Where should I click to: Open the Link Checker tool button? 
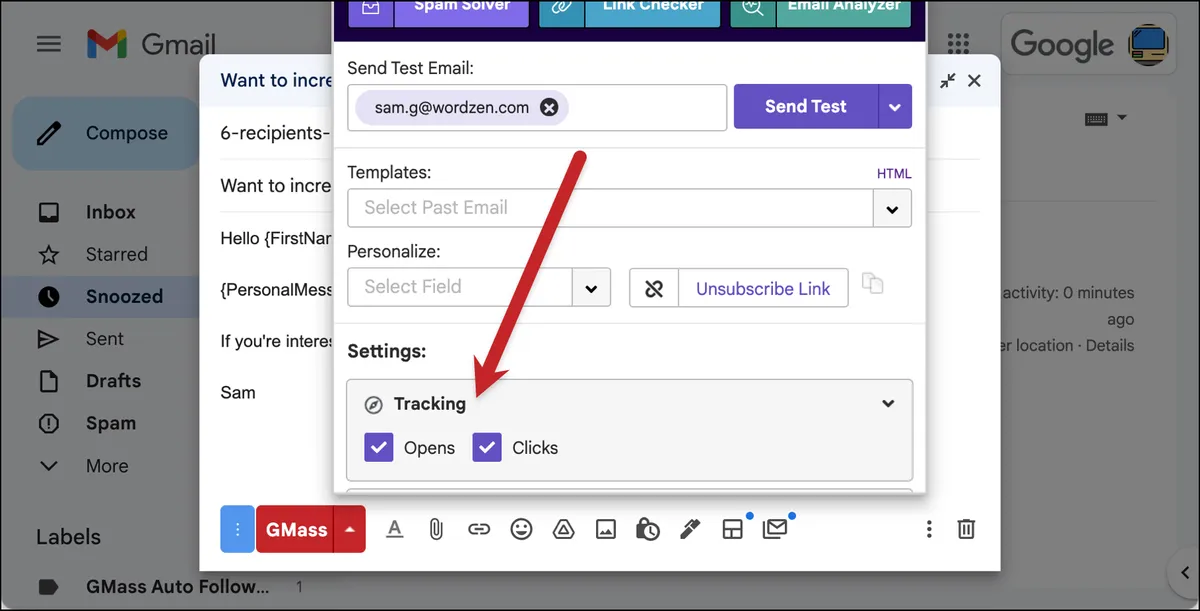coord(630,13)
